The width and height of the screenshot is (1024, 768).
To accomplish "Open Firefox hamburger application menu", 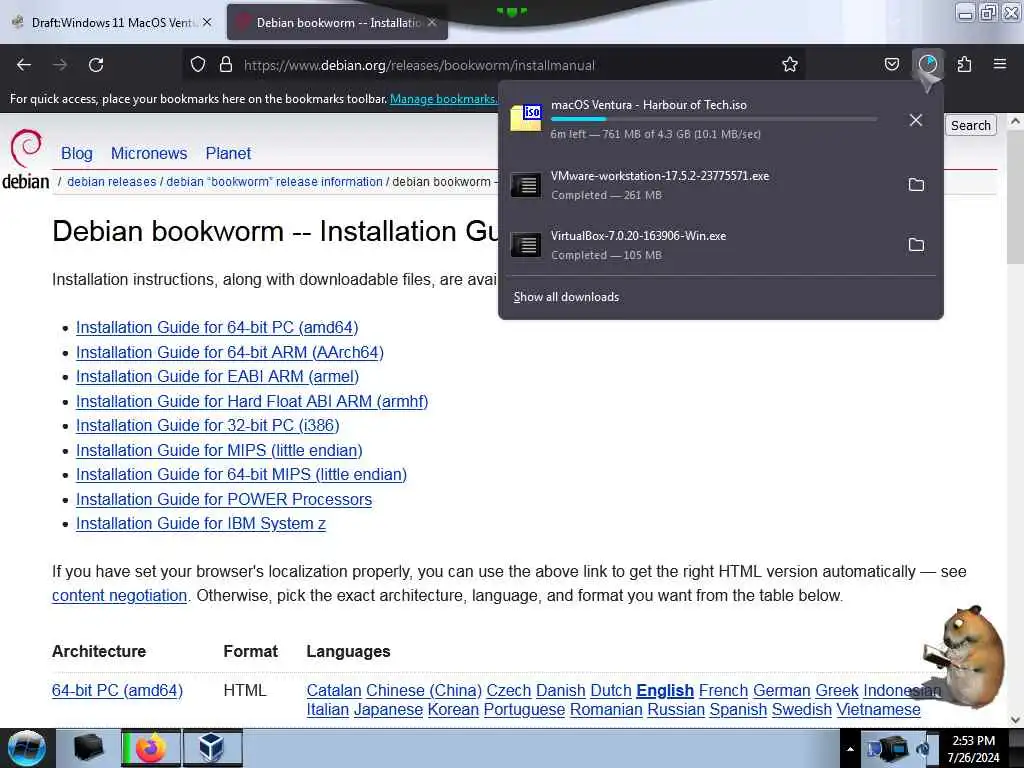I will [1000, 64].
